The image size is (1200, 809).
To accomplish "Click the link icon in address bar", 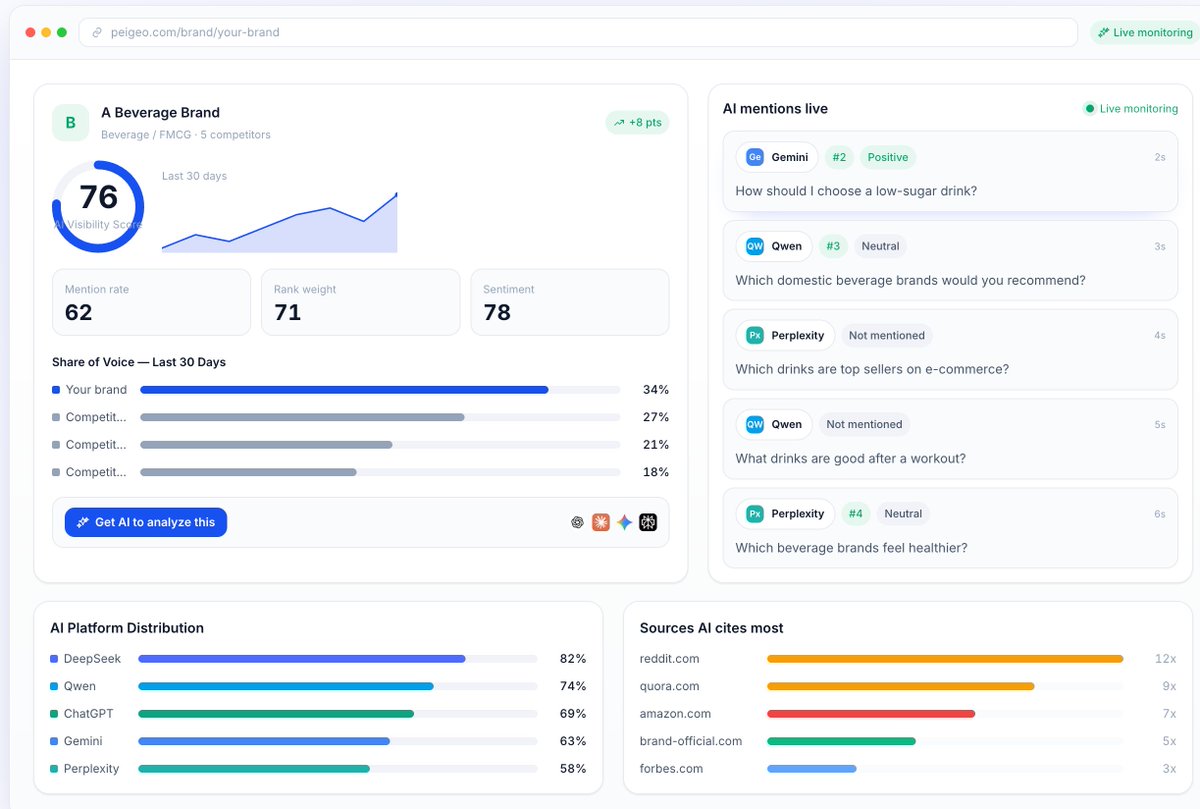I will click(x=97, y=32).
